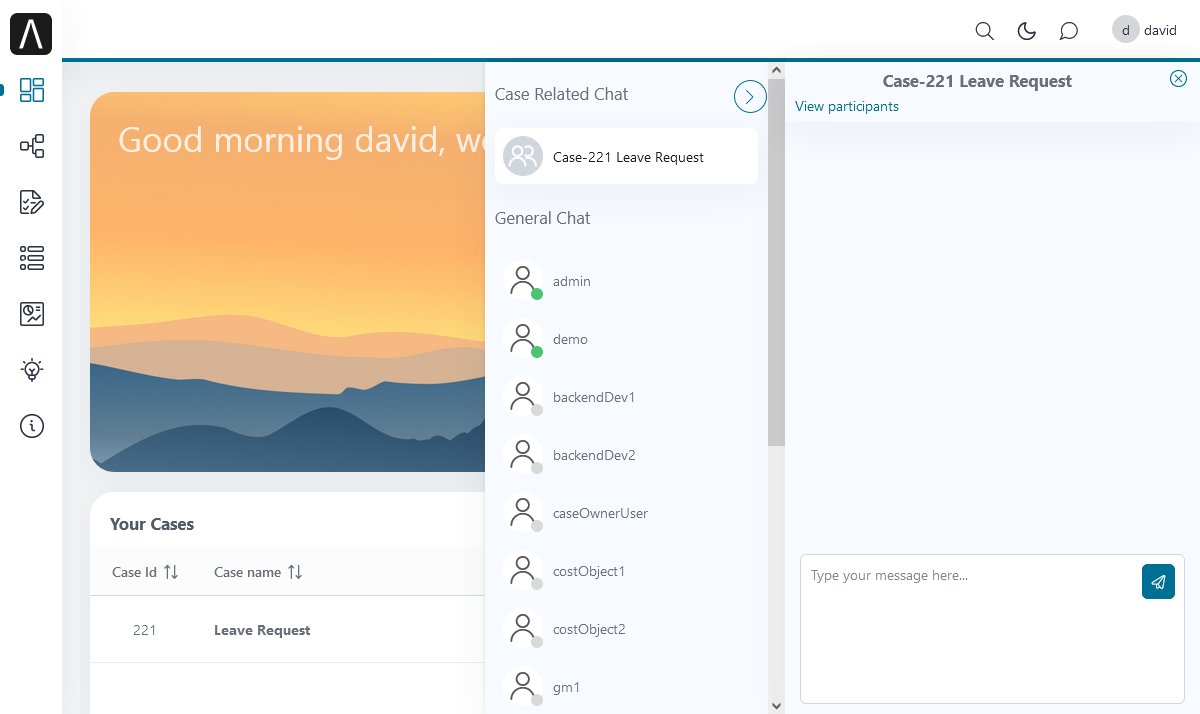Image resolution: width=1200 pixels, height=714 pixels.
Task: Sort the table by Case Id column
Action: point(146,572)
